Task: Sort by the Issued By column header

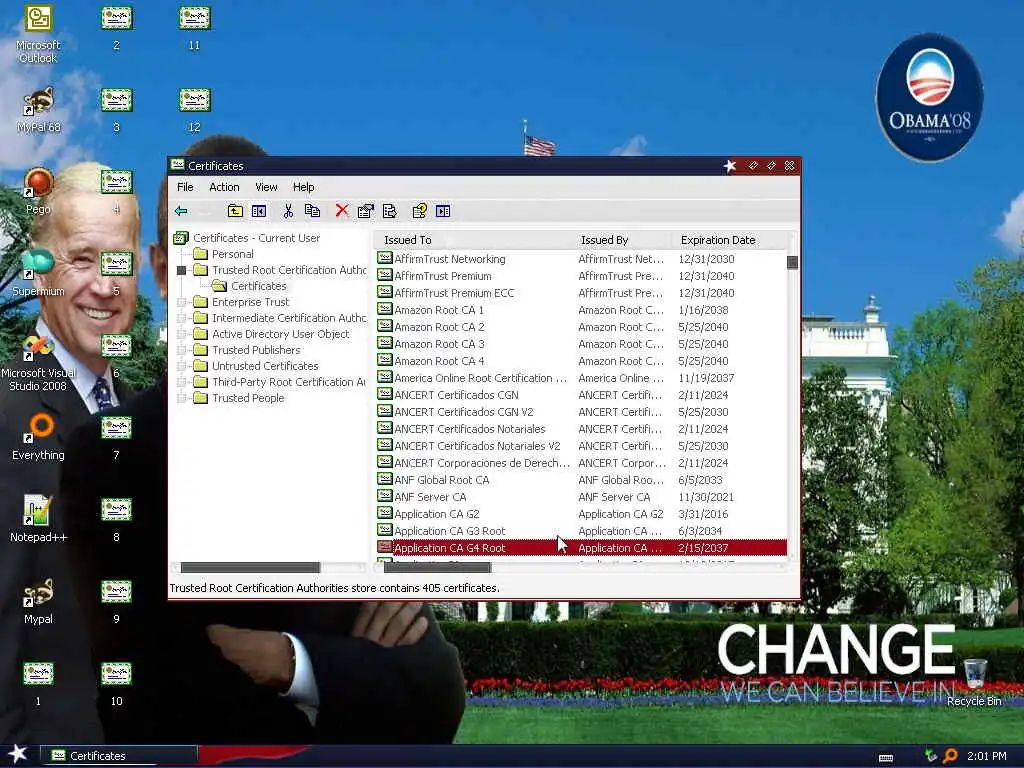Action: click(623, 240)
